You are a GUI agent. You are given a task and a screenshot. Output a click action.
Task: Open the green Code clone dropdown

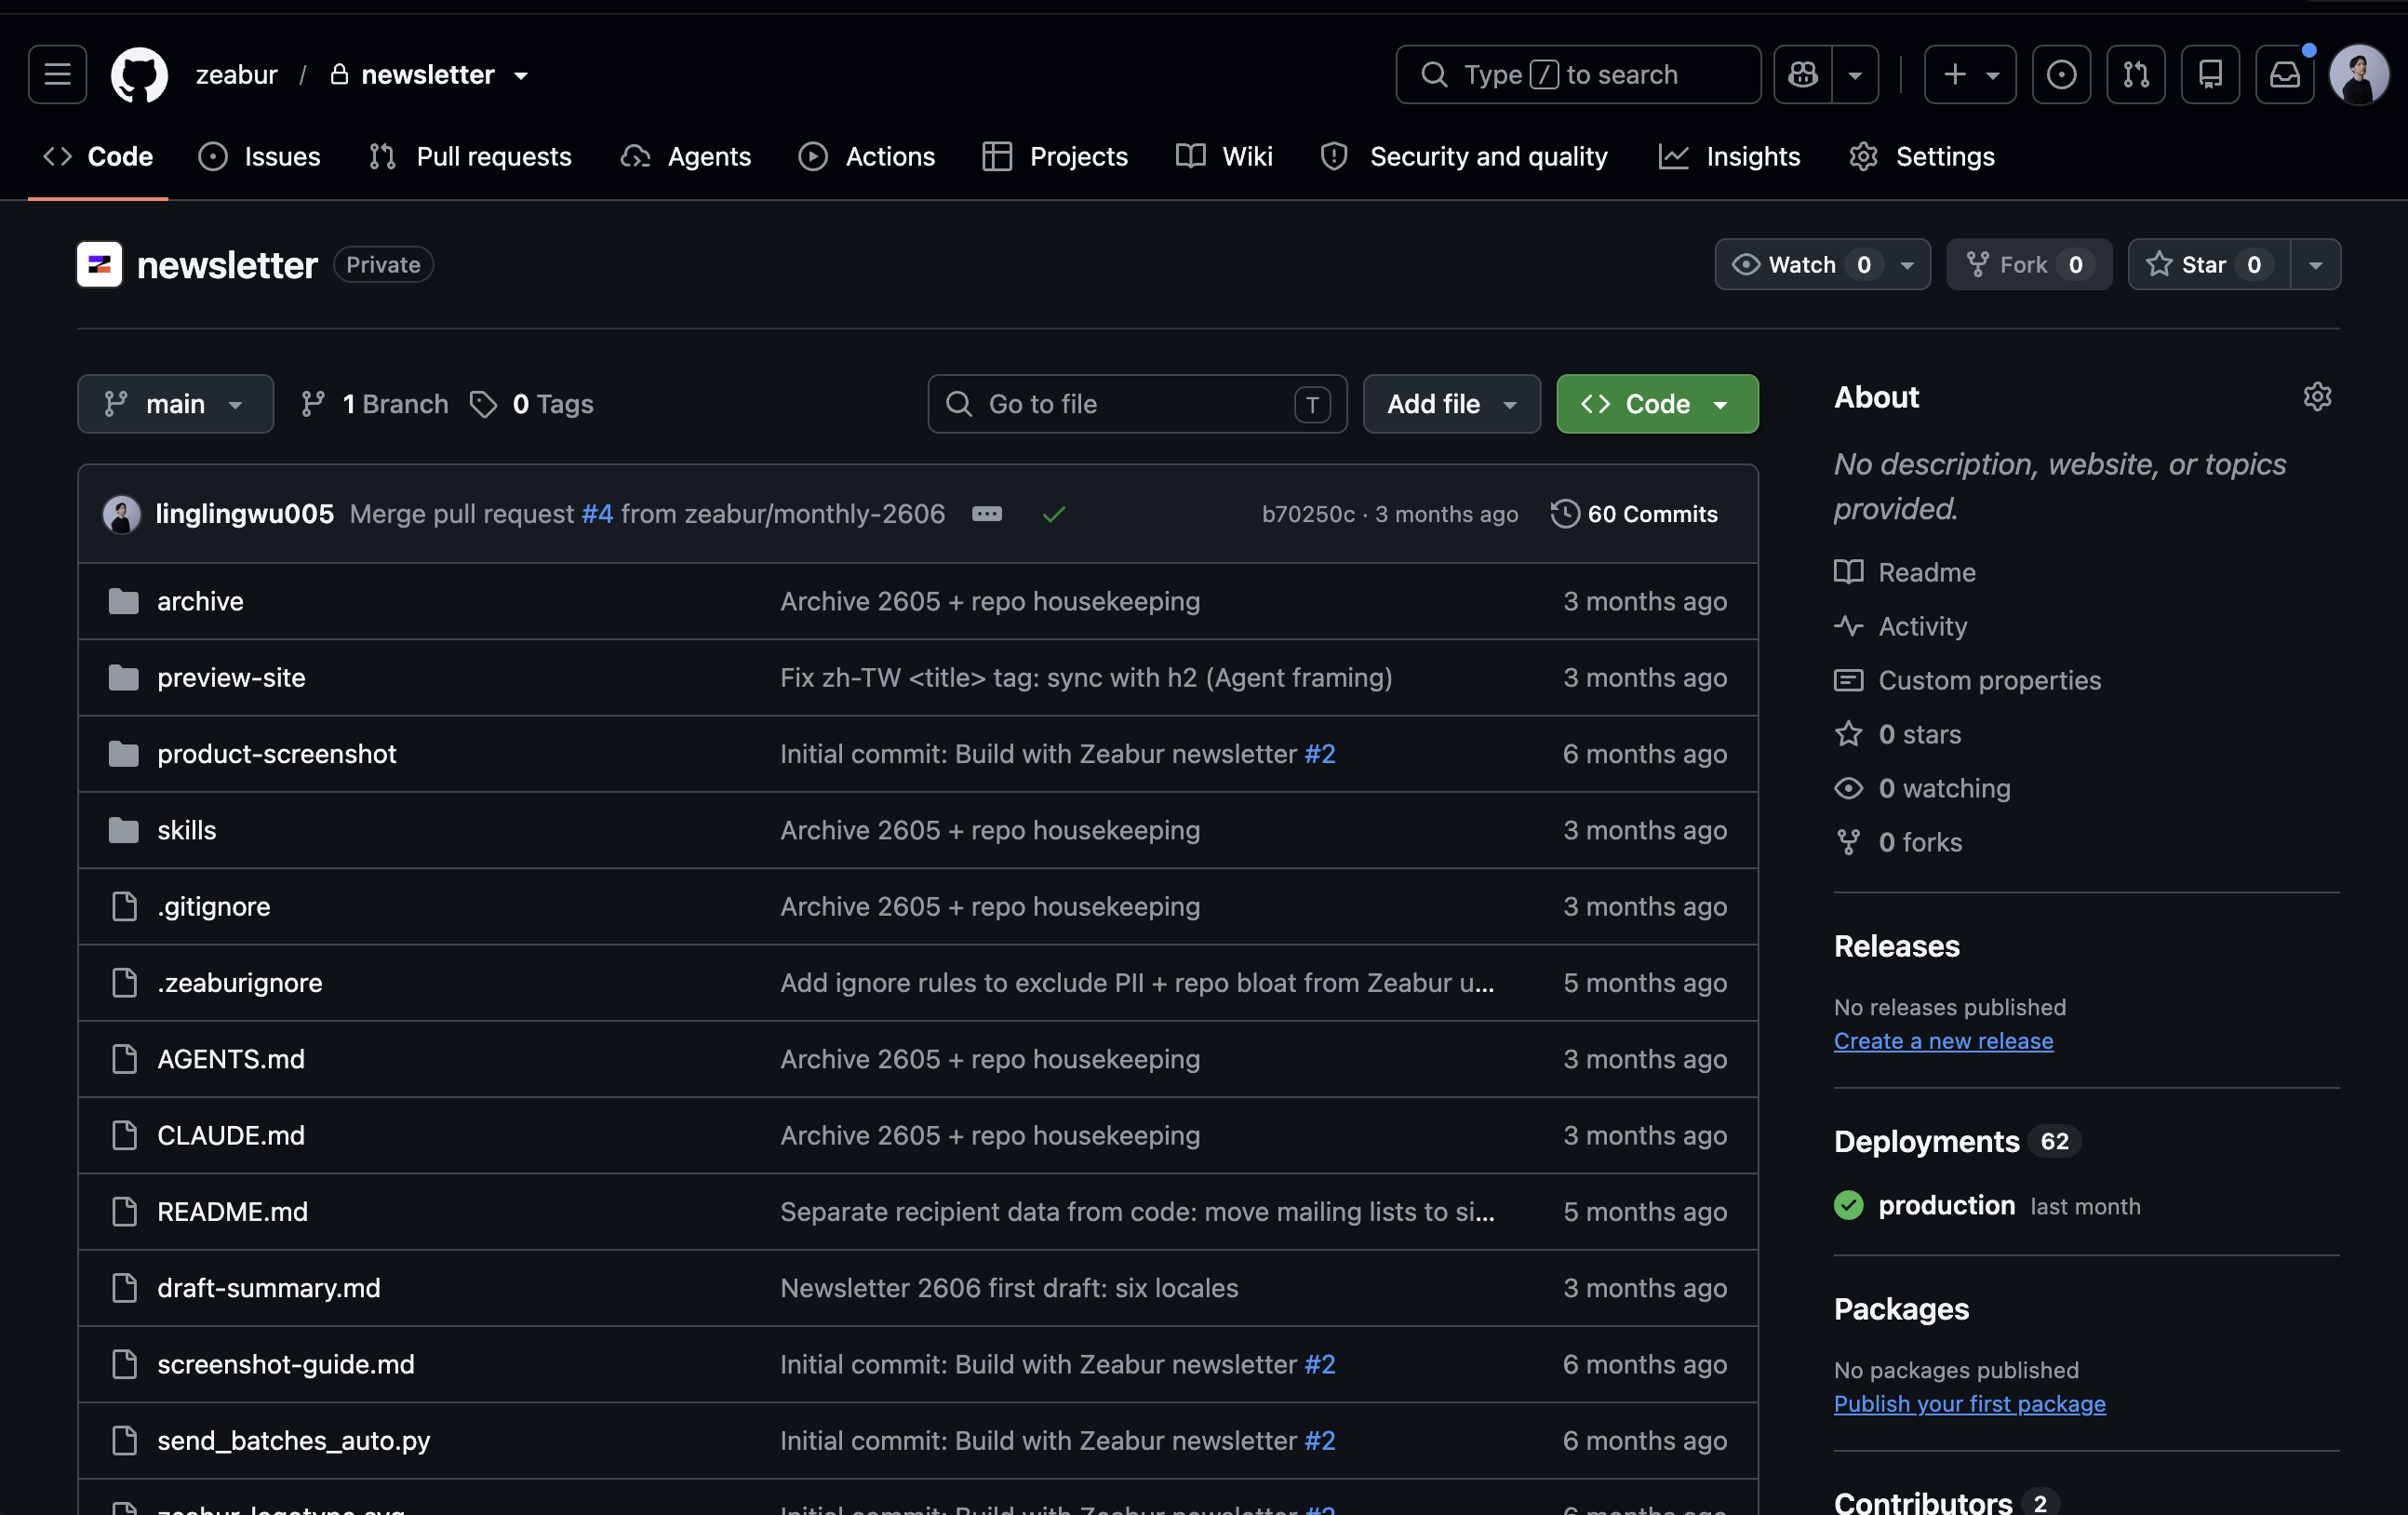(x=1657, y=404)
